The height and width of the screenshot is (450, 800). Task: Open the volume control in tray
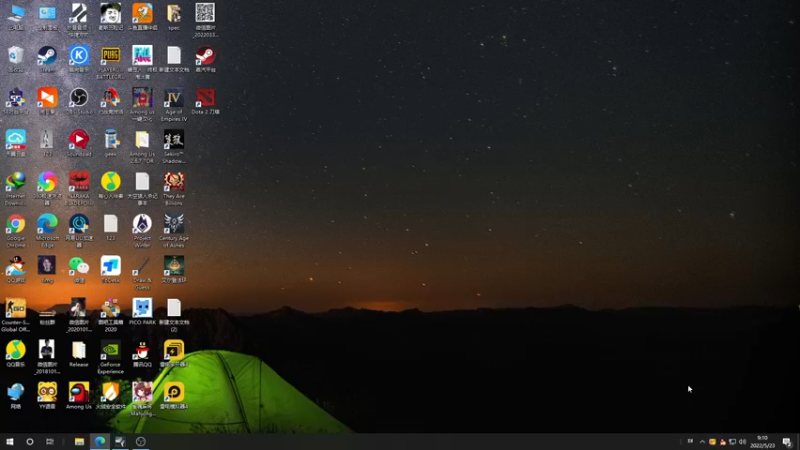(742, 442)
